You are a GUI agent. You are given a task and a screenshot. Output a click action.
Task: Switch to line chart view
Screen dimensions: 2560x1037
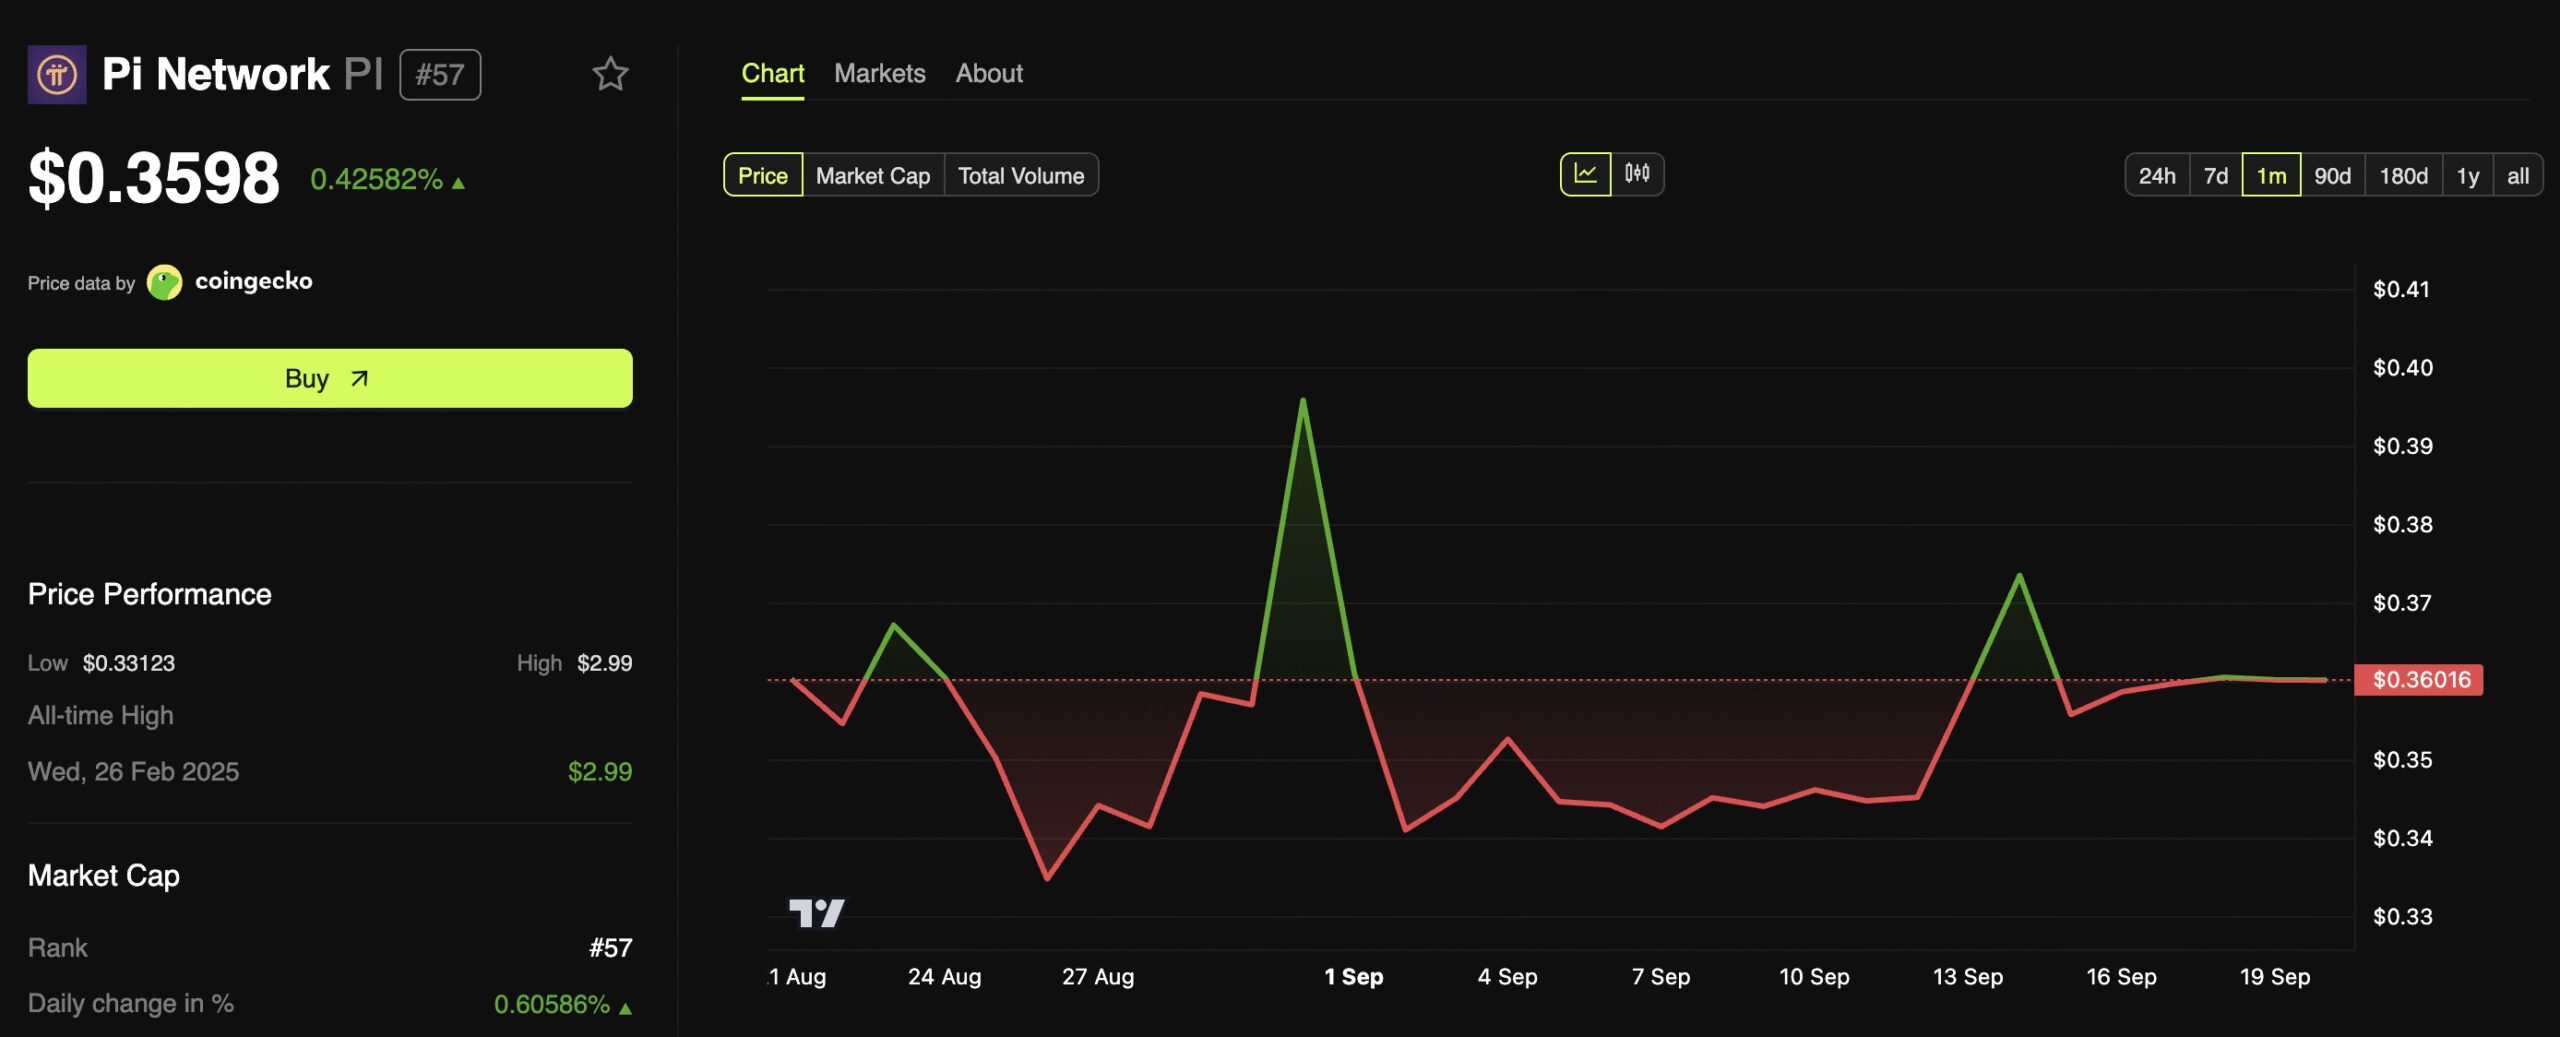(x=1585, y=174)
